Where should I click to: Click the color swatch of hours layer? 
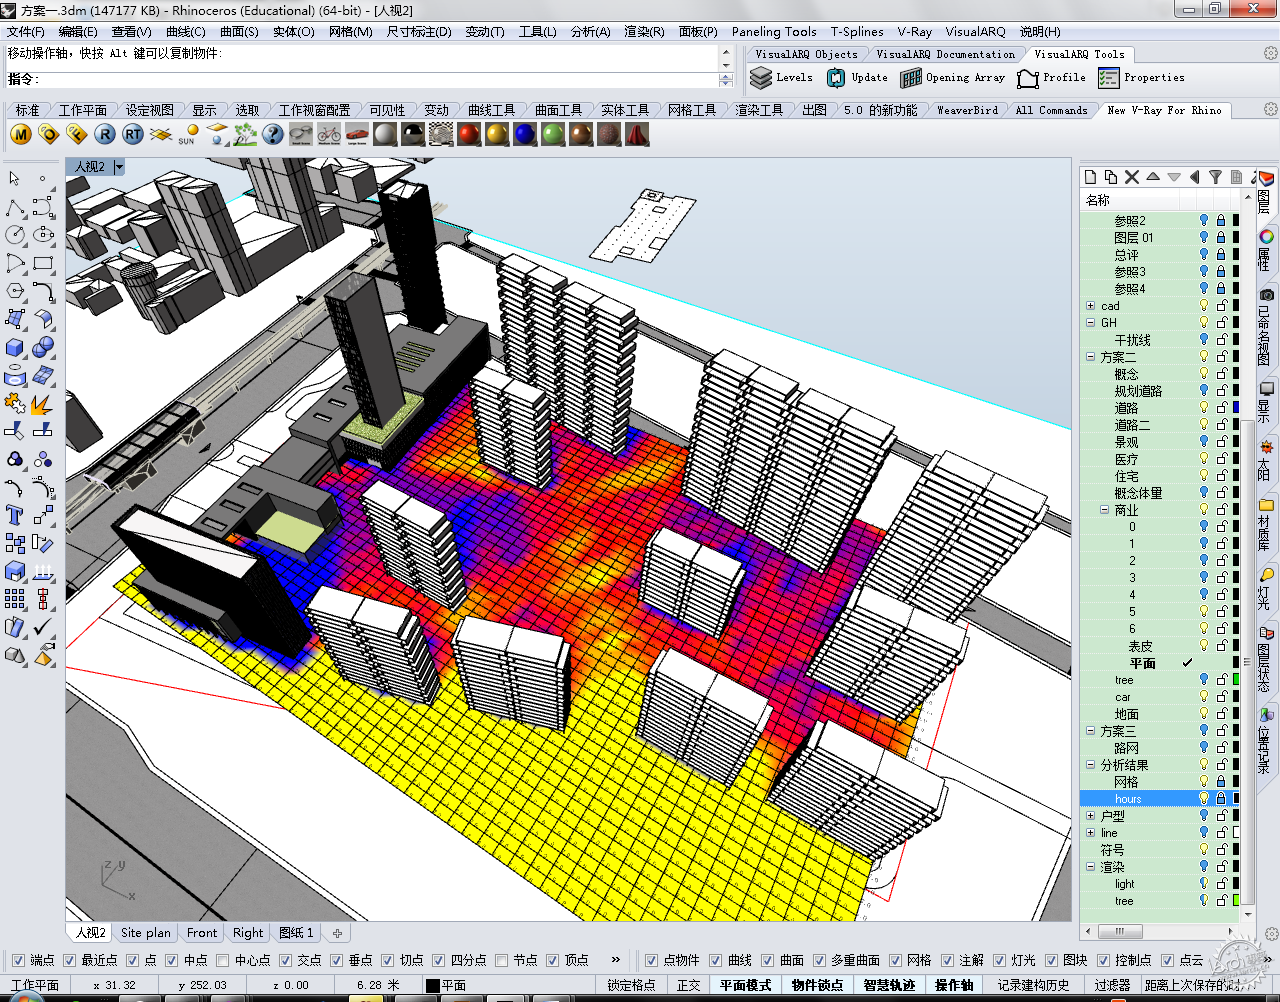pos(1236,799)
